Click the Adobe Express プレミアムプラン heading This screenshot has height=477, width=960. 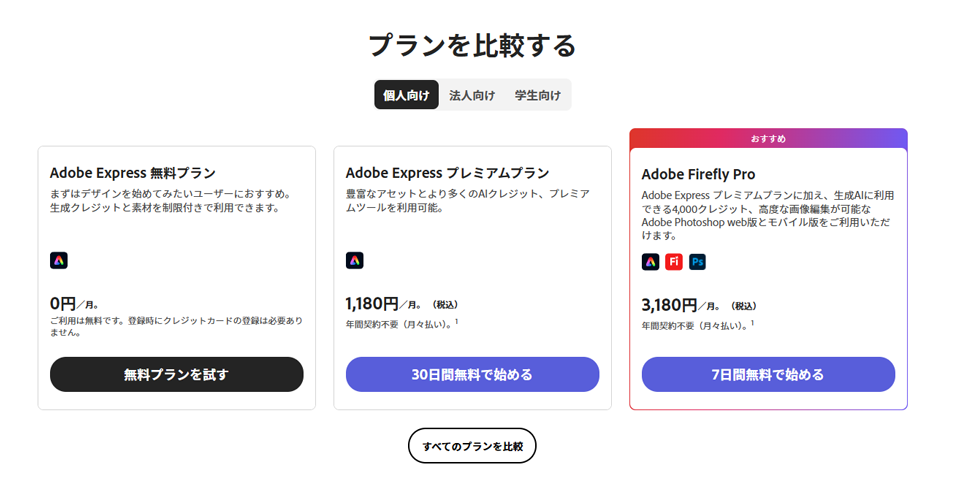click(x=447, y=173)
